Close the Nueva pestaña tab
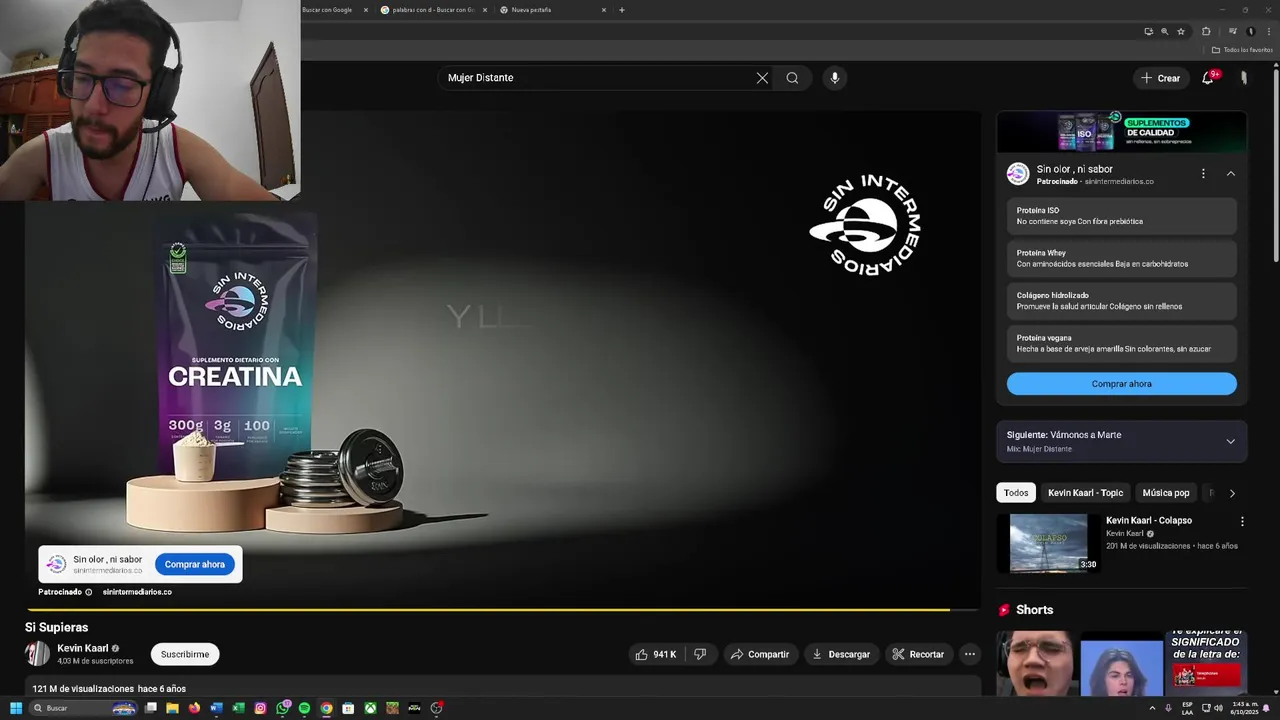Image resolution: width=1280 pixels, height=720 pixels. pyautogui.click(x=604, y=10)
